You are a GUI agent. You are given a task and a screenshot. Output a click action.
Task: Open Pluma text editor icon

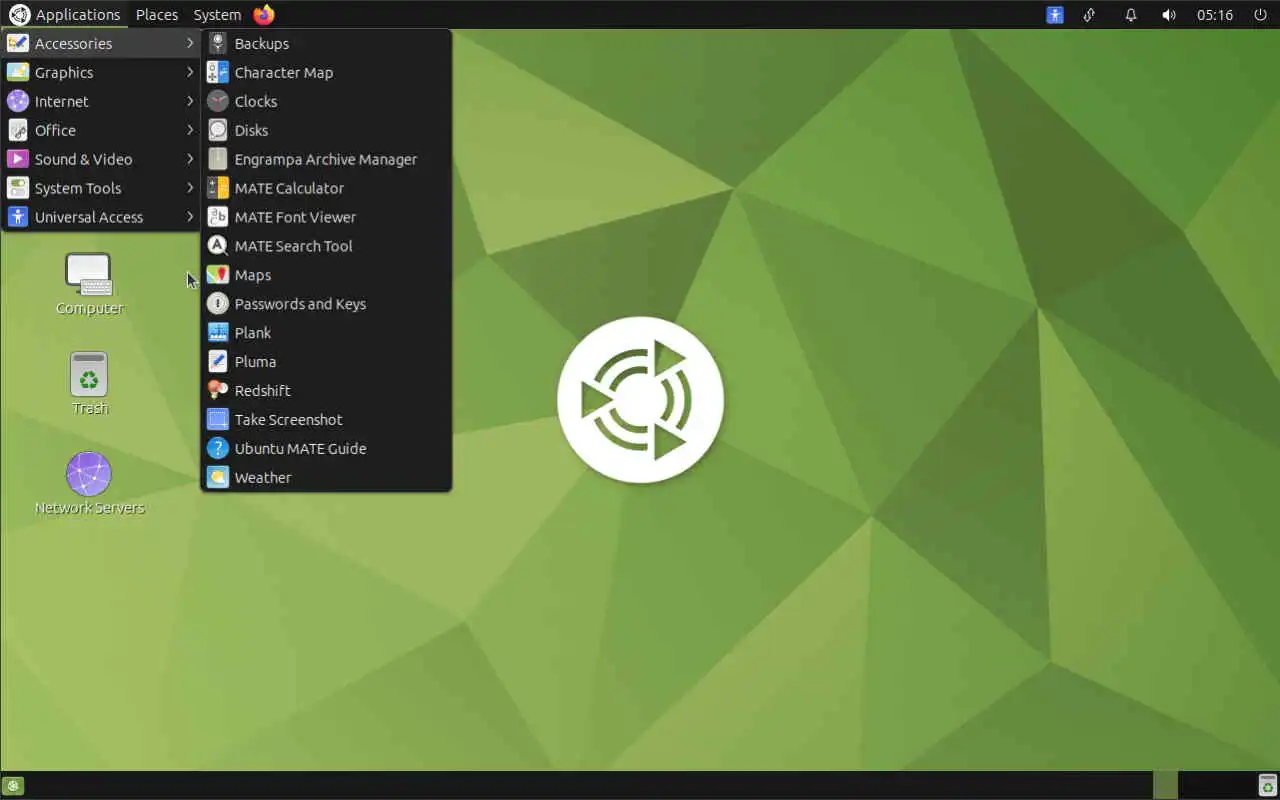[218, 363]
